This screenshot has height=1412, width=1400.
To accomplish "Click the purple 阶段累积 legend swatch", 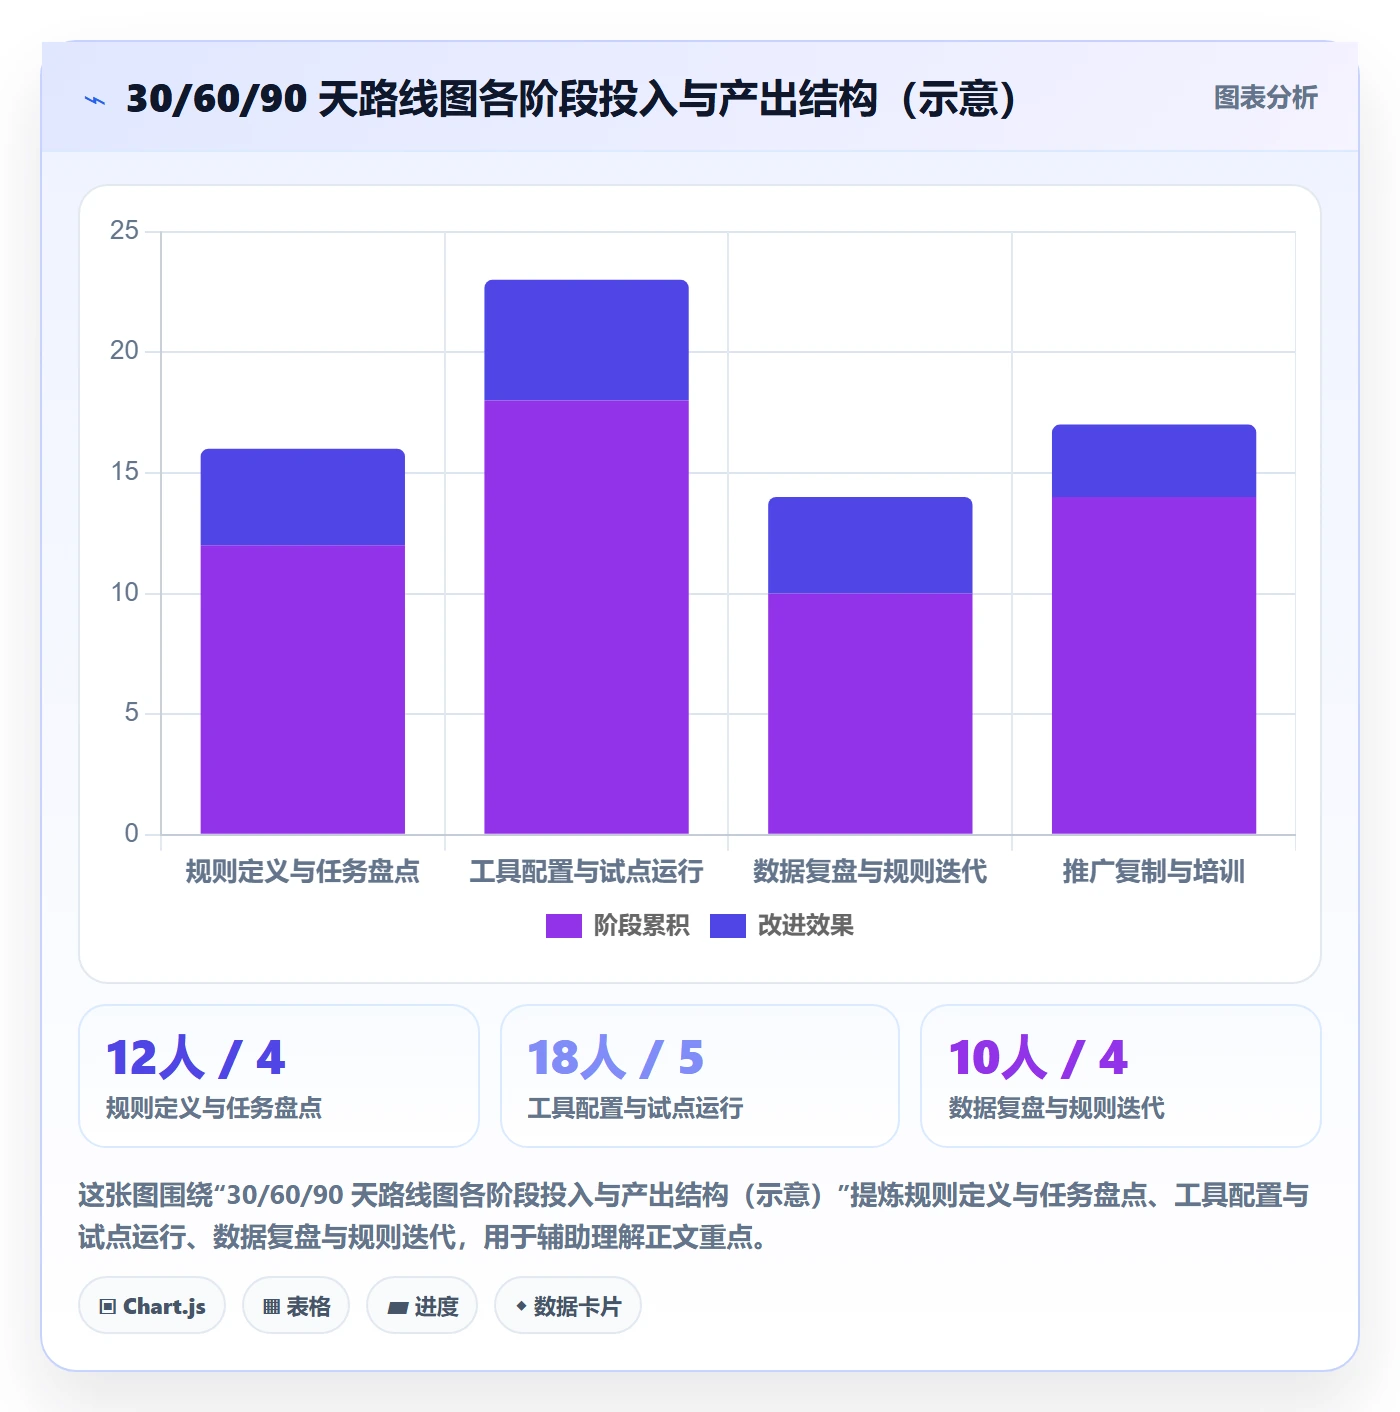I will (x=563, y=926).
